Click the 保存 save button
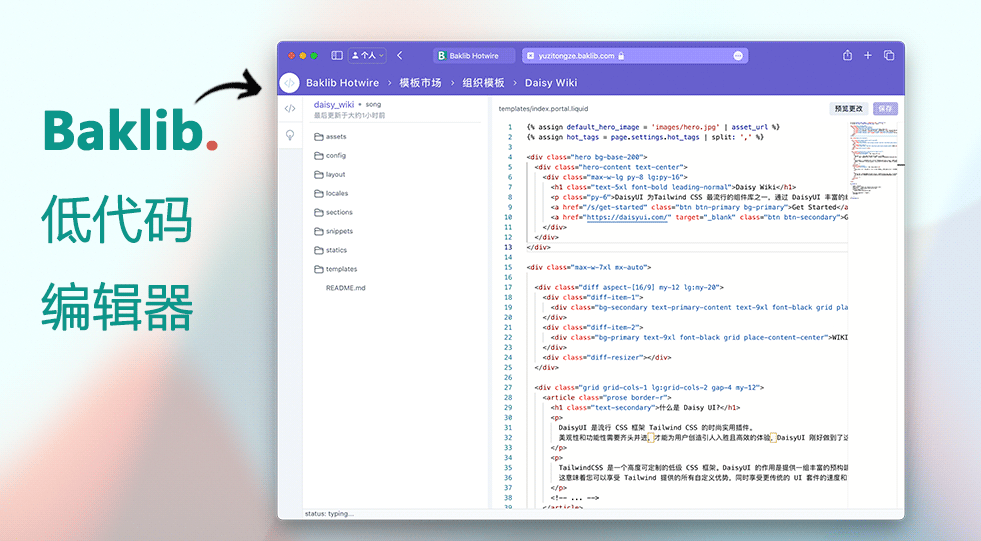Screen dimensions: 981x541 point(885,109)
